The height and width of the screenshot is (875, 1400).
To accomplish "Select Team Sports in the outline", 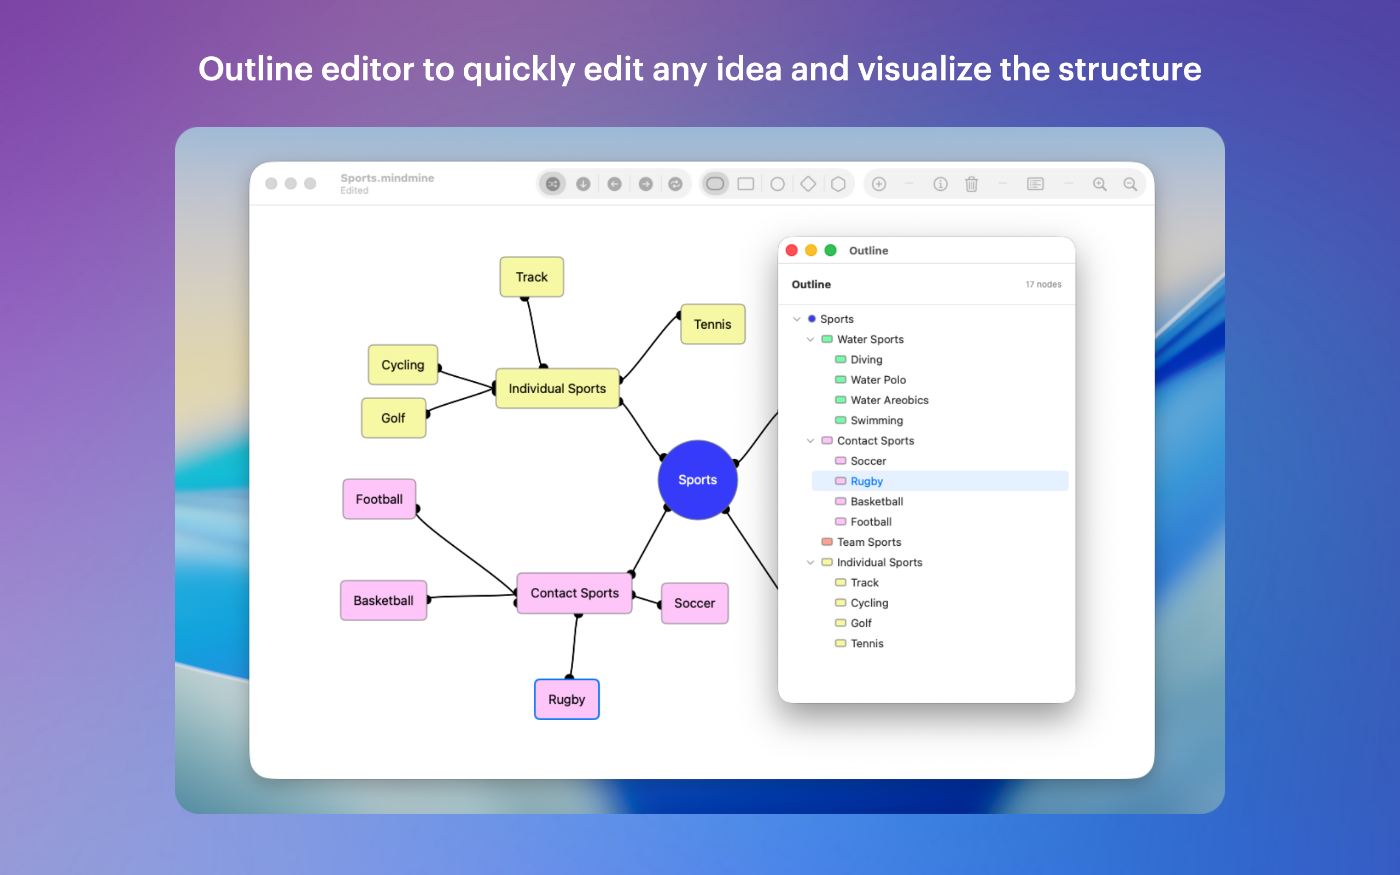I will click(x=869, y=542).
